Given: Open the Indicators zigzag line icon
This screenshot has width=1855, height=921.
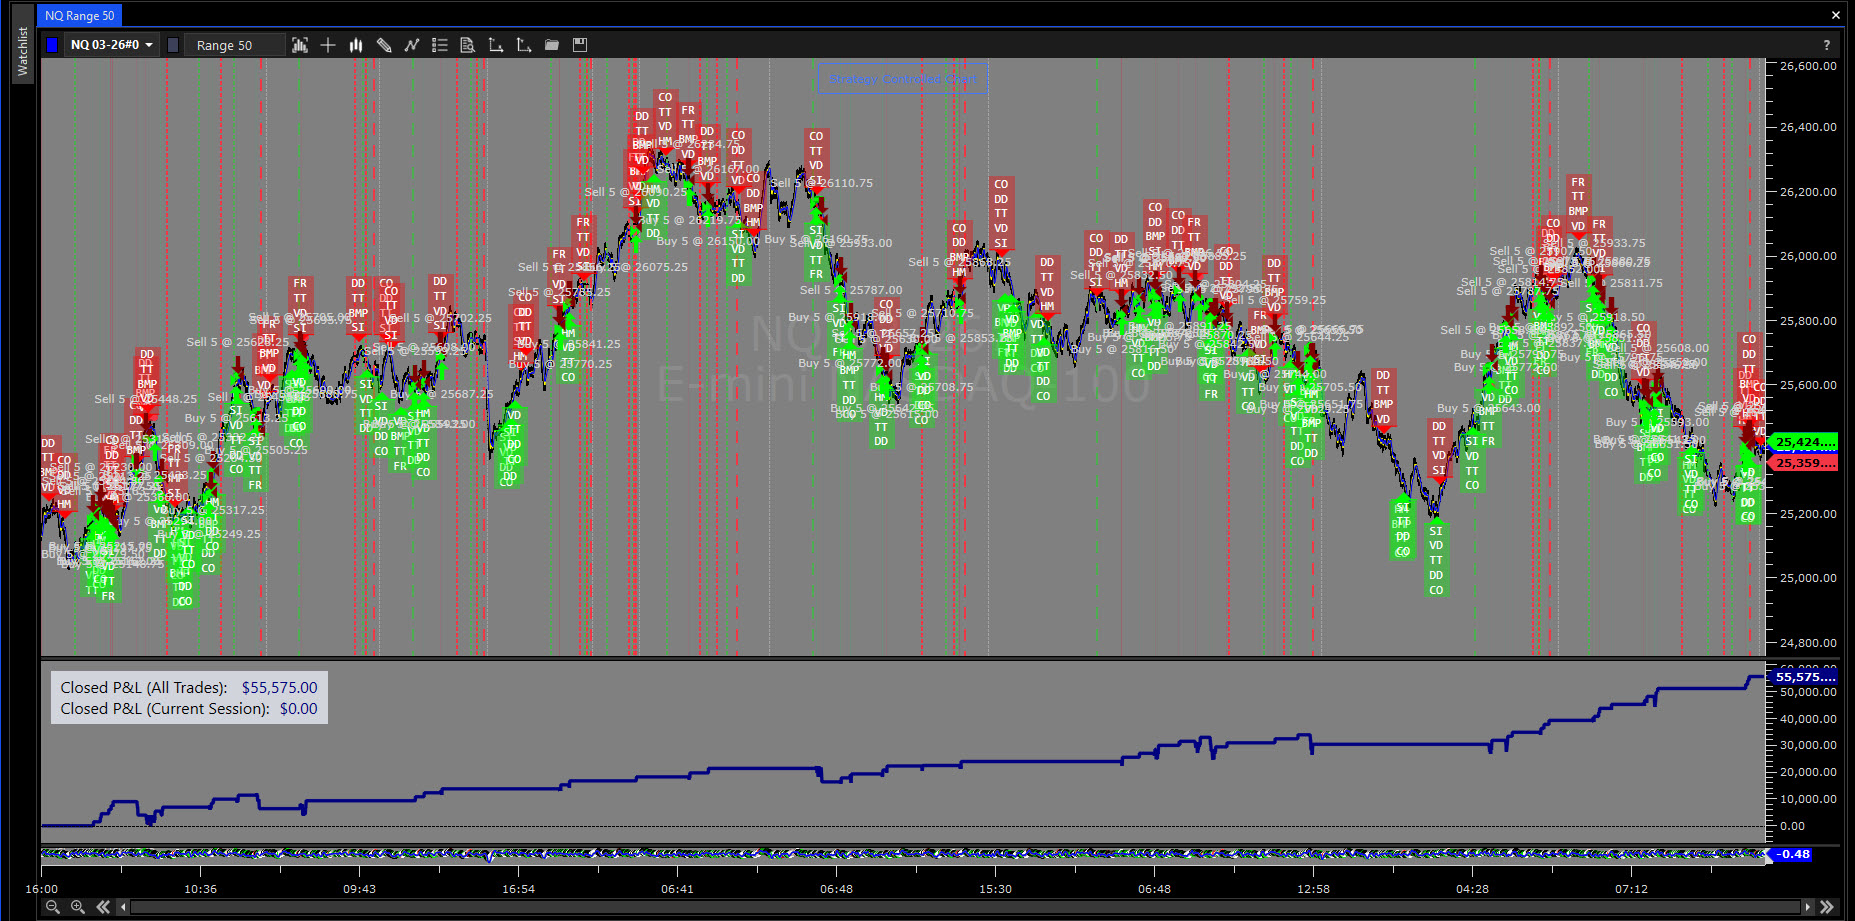Looking at the screenshot, I should click(x=412, y=45).
